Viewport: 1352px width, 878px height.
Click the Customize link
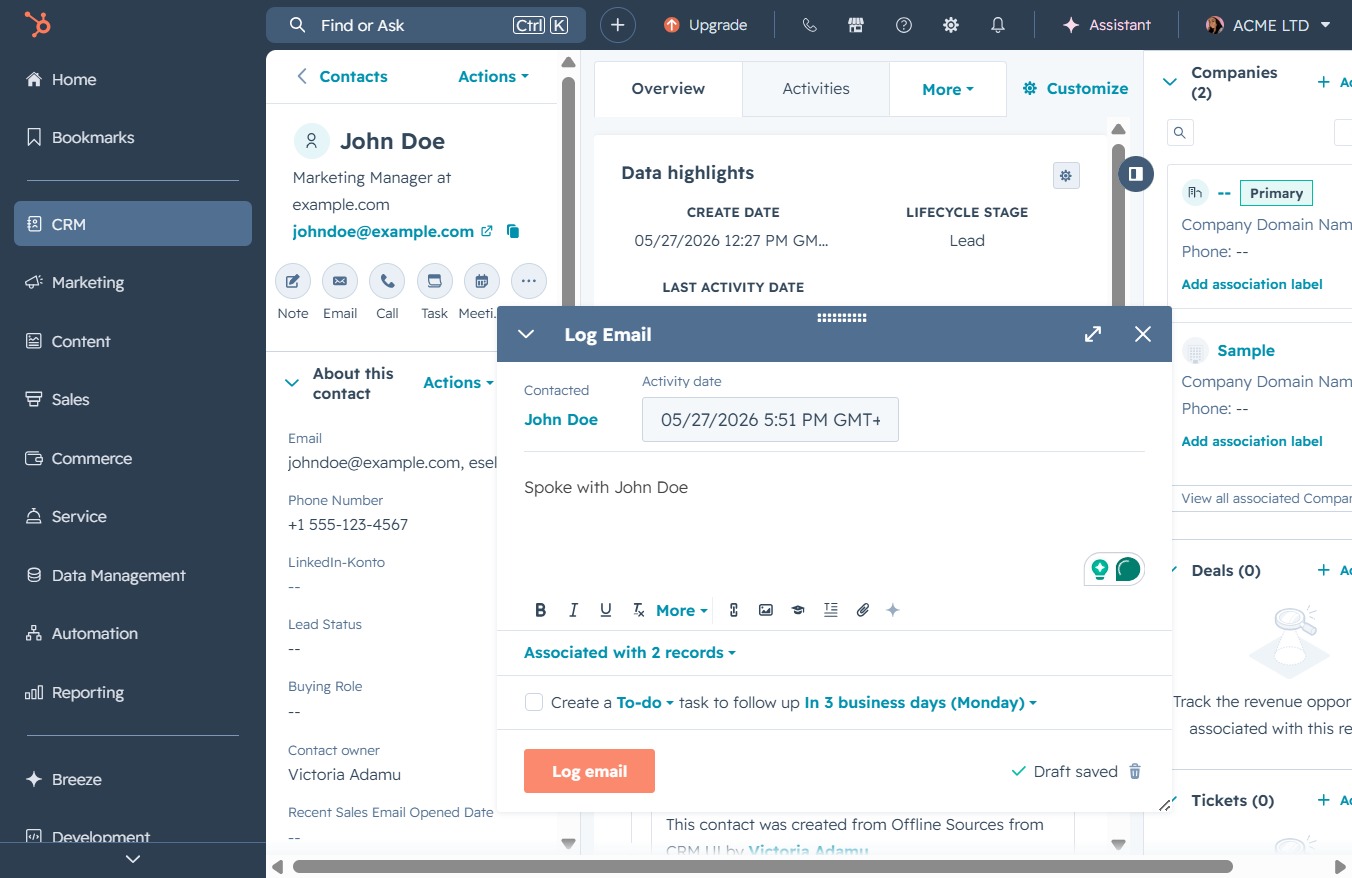[x=1076, y=88]
